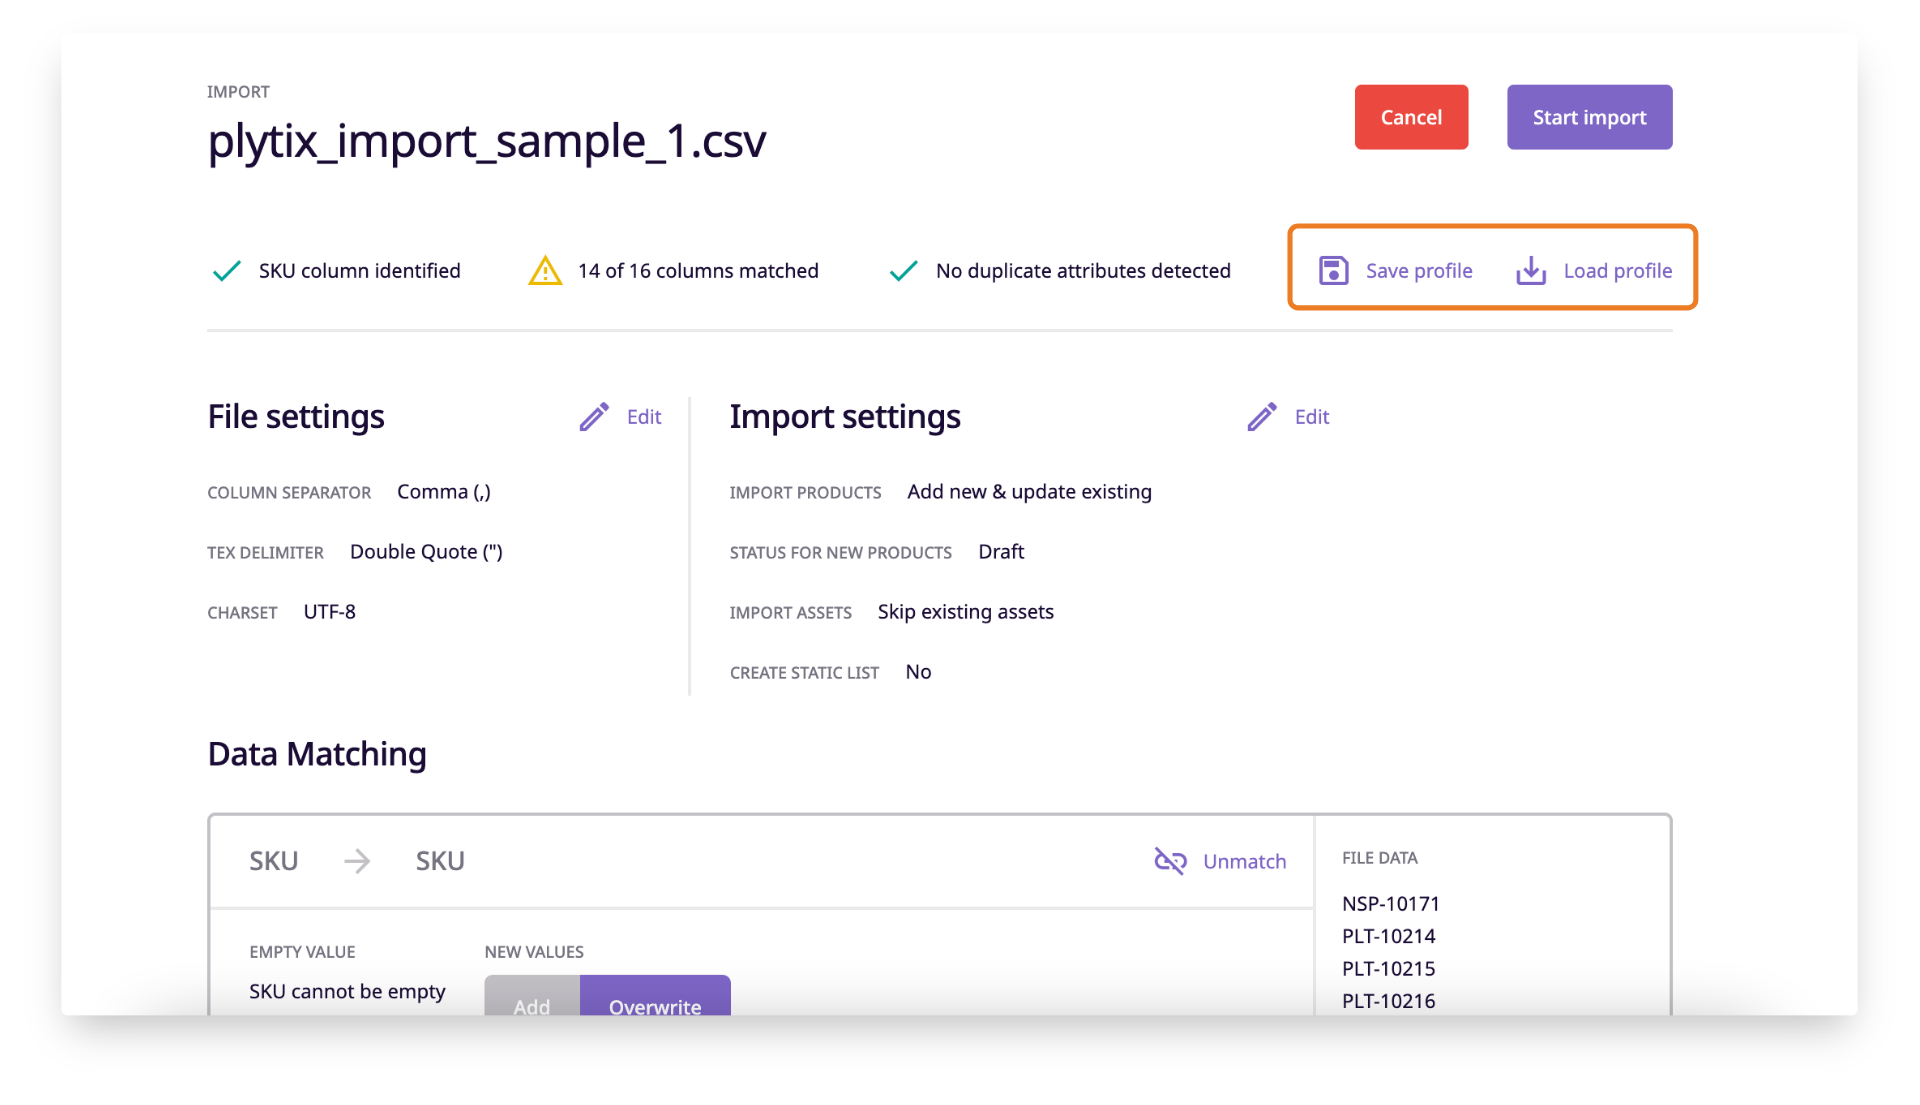
Task: Click the yellow warning triangle icon
Action: 545,271
